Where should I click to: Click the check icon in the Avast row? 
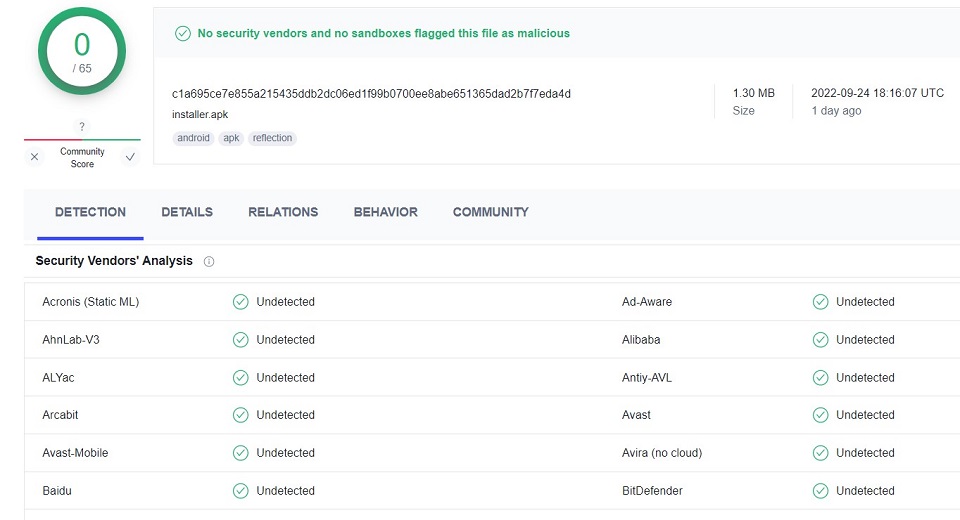820,415
